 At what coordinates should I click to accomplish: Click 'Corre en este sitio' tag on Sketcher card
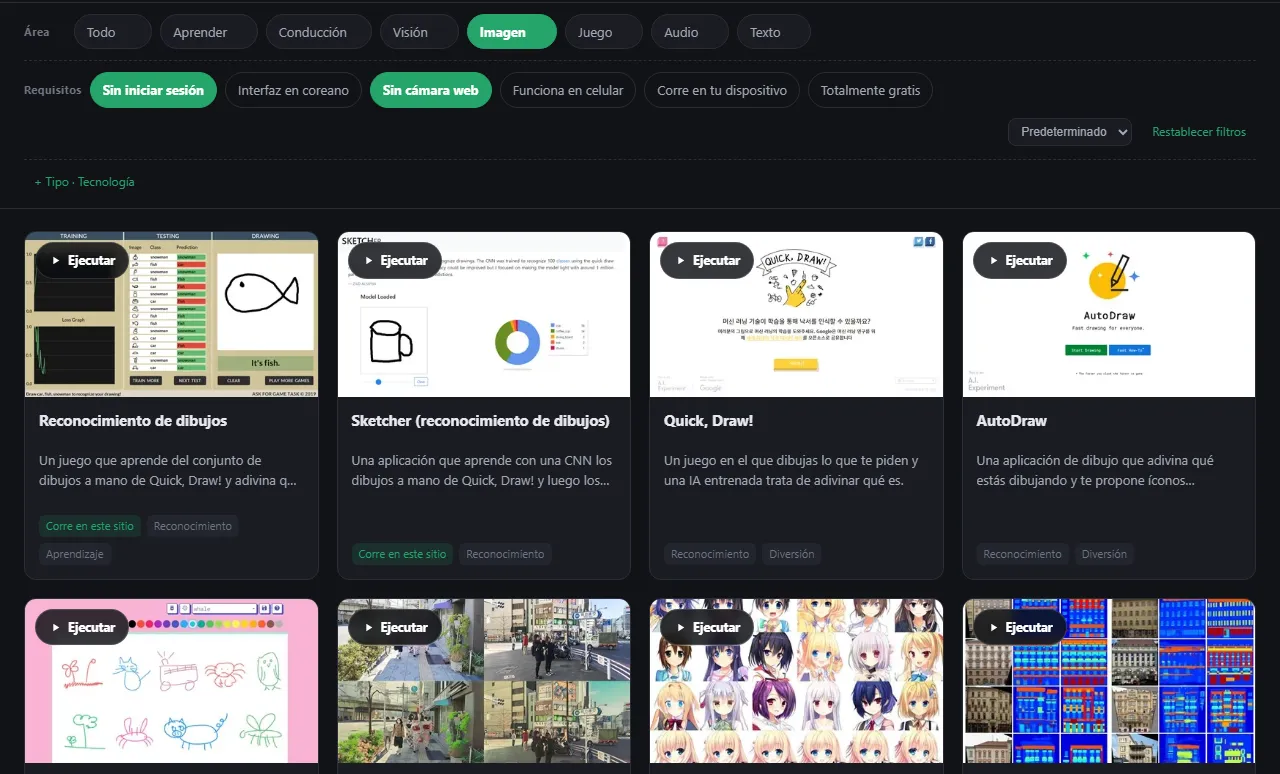402,554
